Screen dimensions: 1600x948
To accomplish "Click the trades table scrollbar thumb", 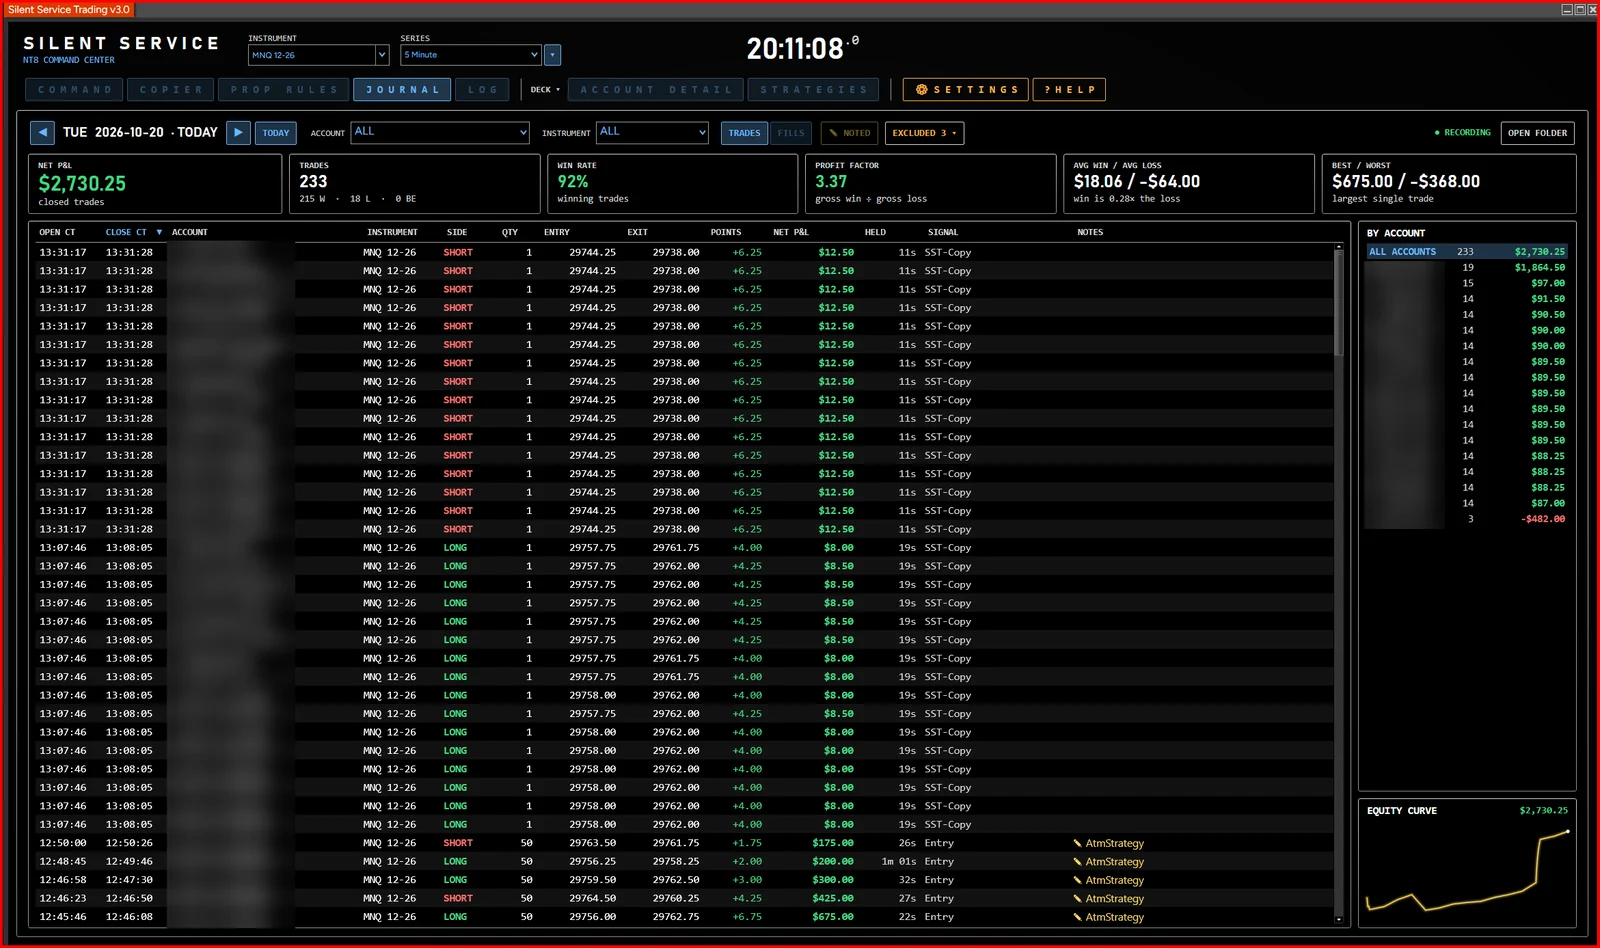I will 1339,302.
